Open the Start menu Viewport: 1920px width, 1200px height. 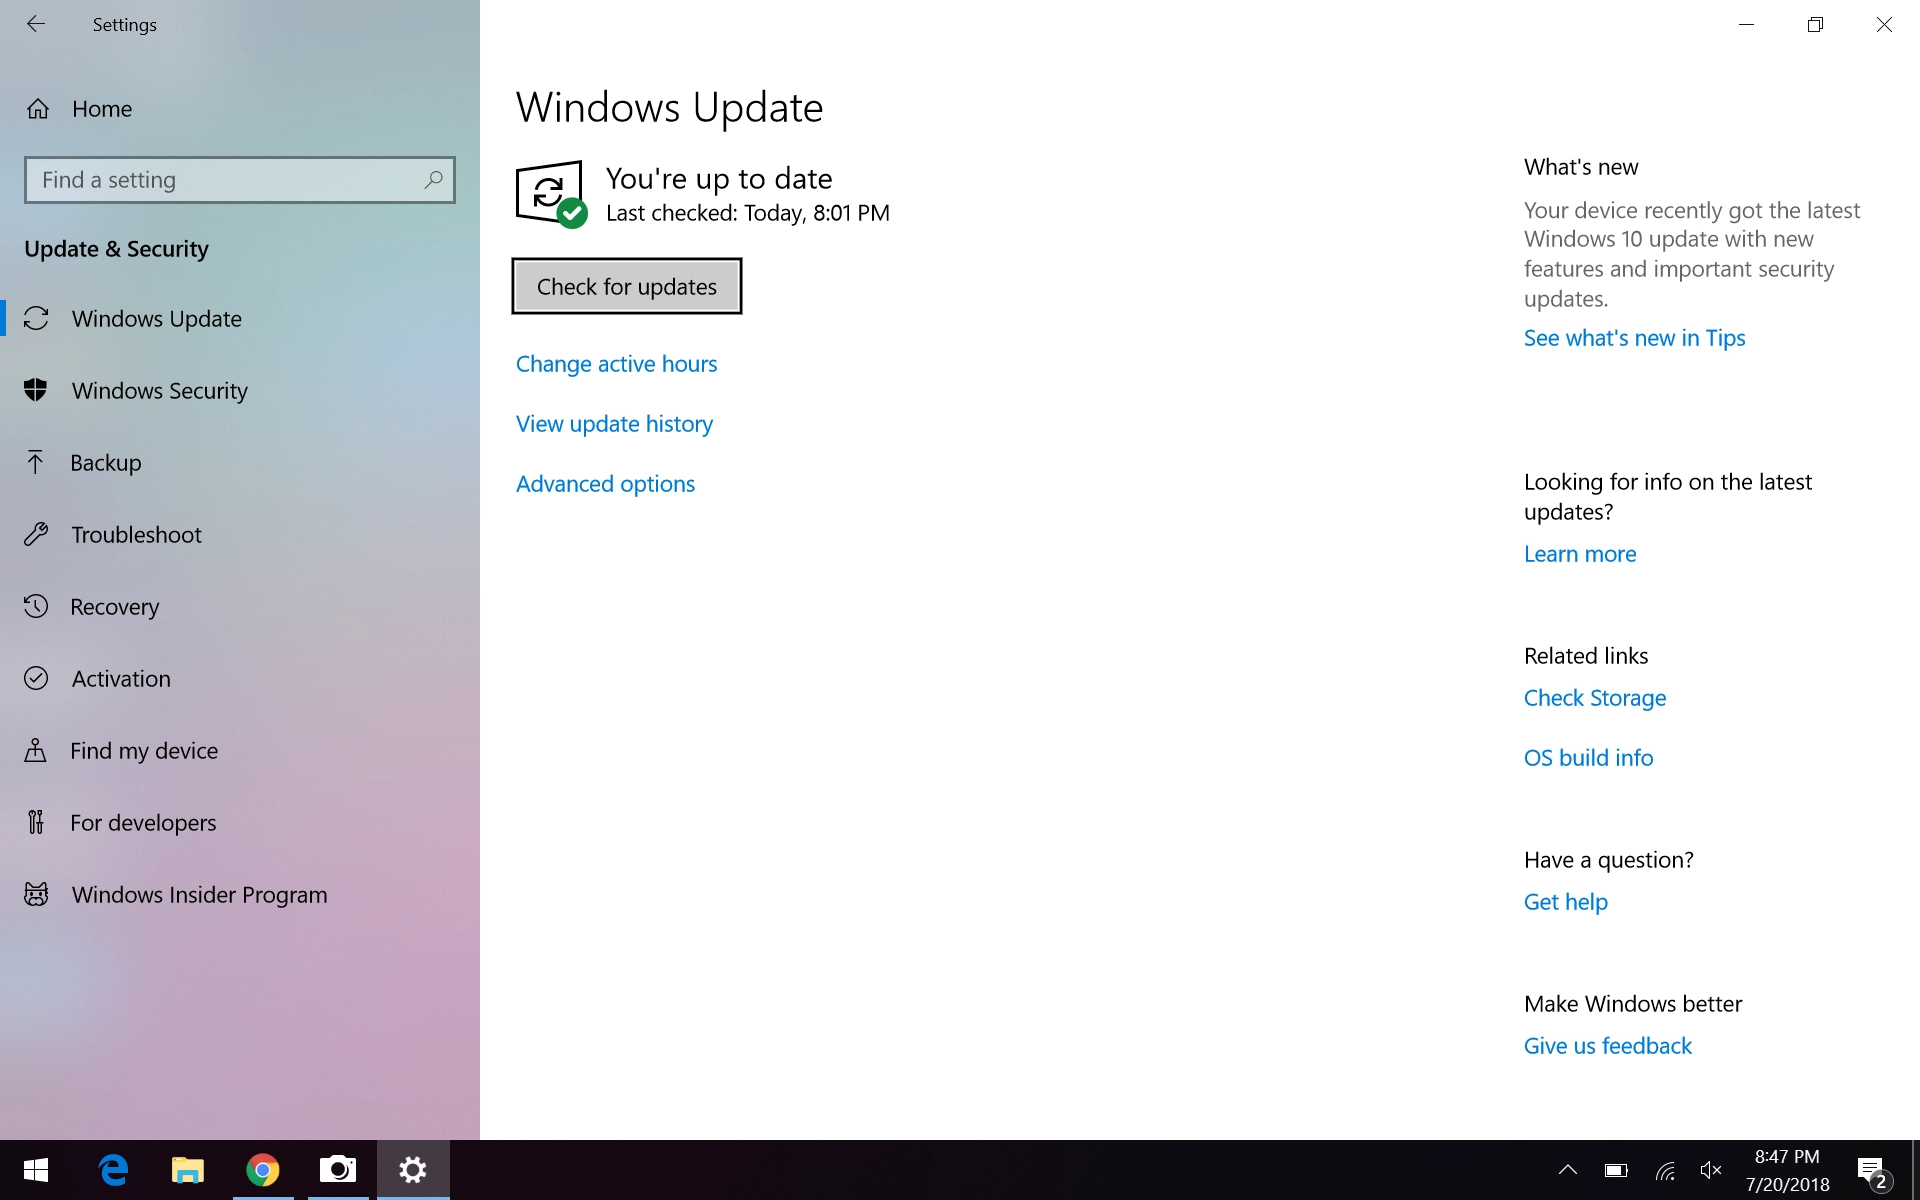[36, 1170]
